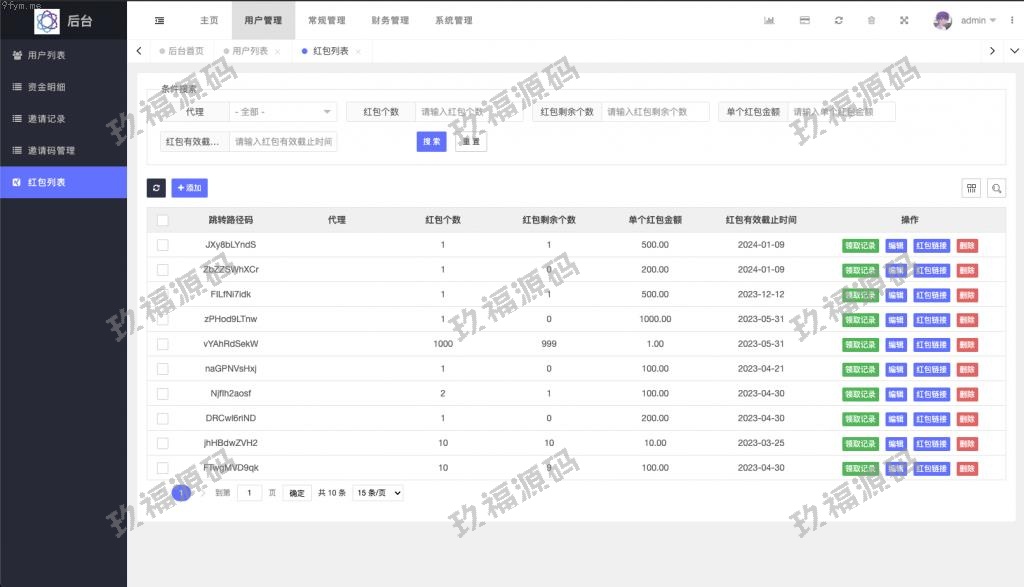Screen dimensions: 1024x587
Task: Click the 红包个数 input field
Action: tap(468, 112)
